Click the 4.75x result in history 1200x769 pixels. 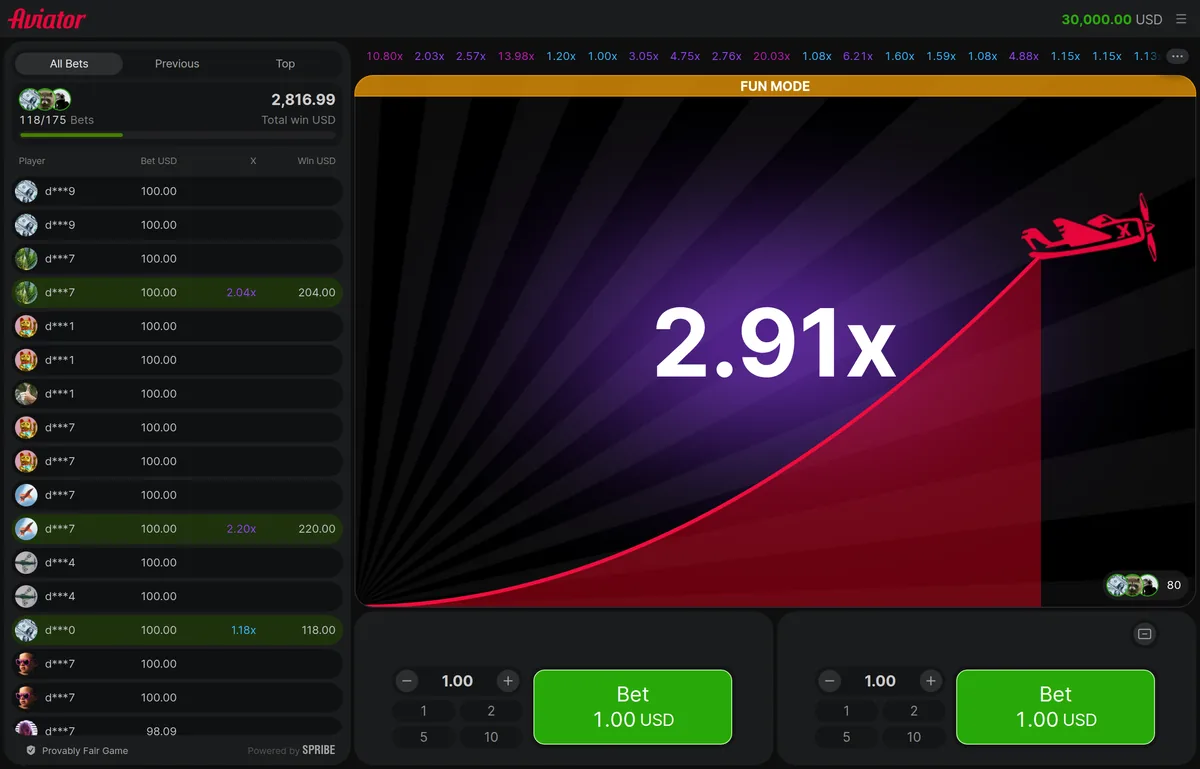pyautogui.click(x=685, y=56)
